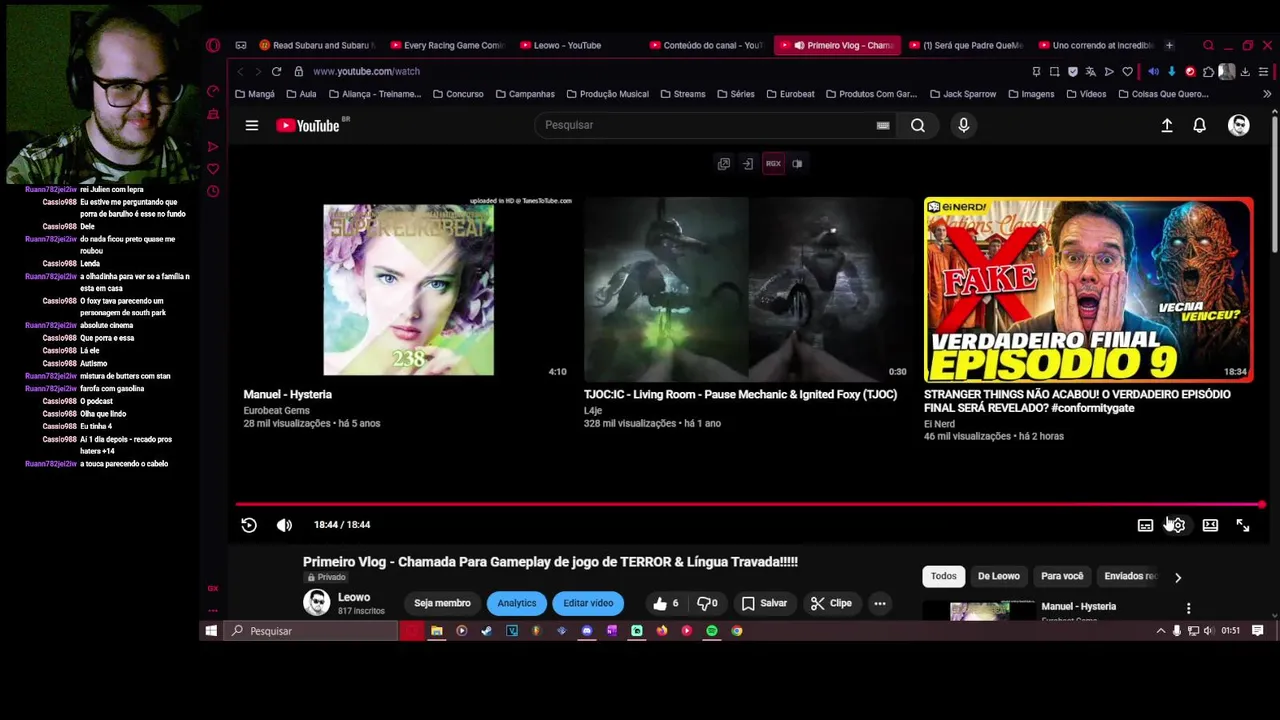This screenshot has width=1280, height=720.
Task: Dislike the video with thumbs down
Action: click(x=706, y=603)
